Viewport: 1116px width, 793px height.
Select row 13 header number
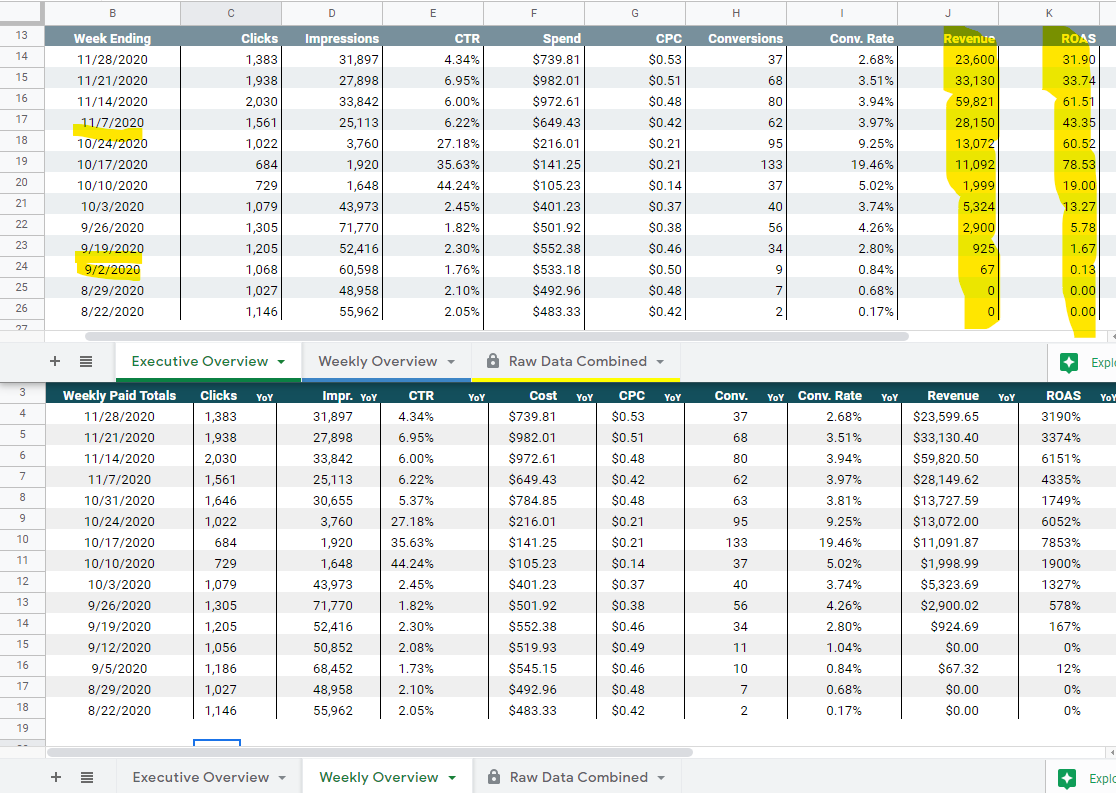pyautogui.click(x=21, y=36)
